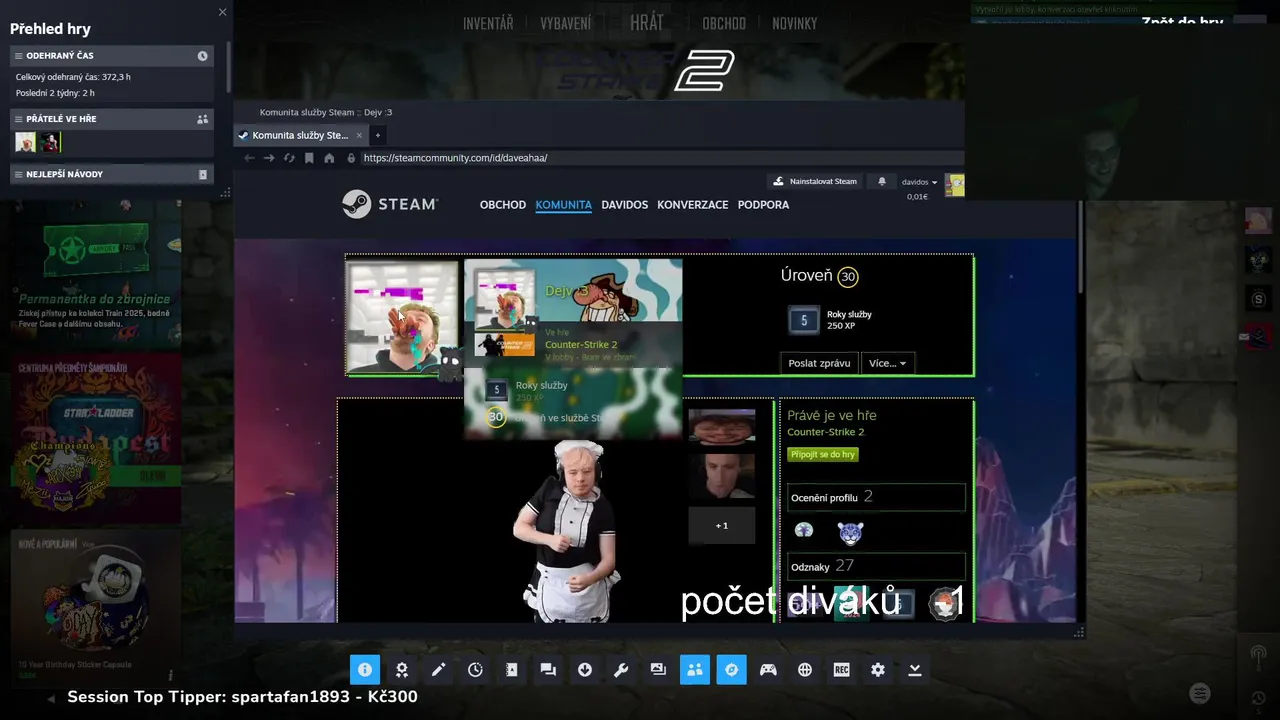Click the clock icon in overlay toolbar
Viewport: 1280px width, 720px height.
pos(475,670)
